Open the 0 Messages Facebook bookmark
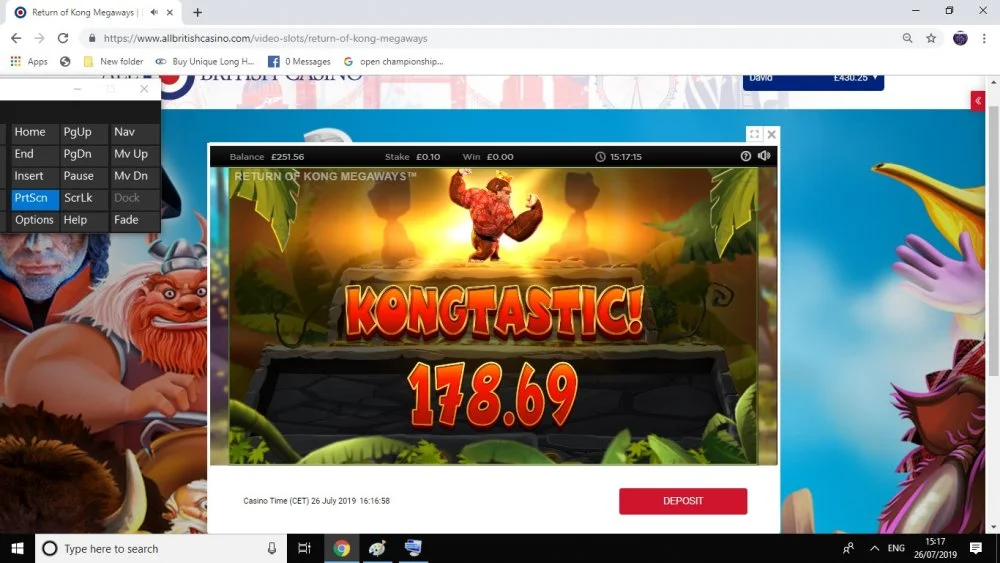This screenshot has width=1000, height=563. (x=299, y=61)
